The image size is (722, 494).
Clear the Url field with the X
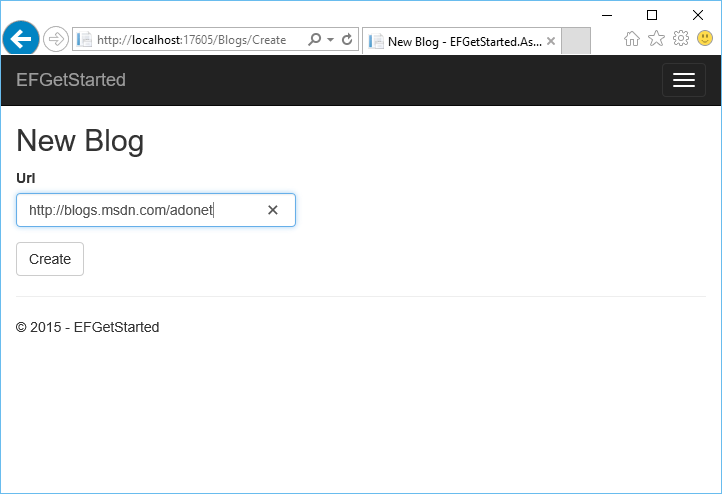pos(272,210)
